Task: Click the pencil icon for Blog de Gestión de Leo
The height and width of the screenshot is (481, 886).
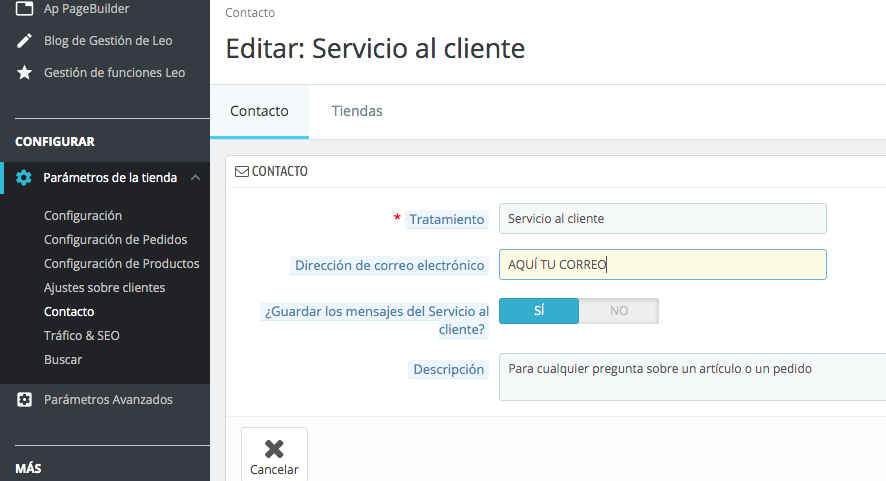Action: [24, 41]
